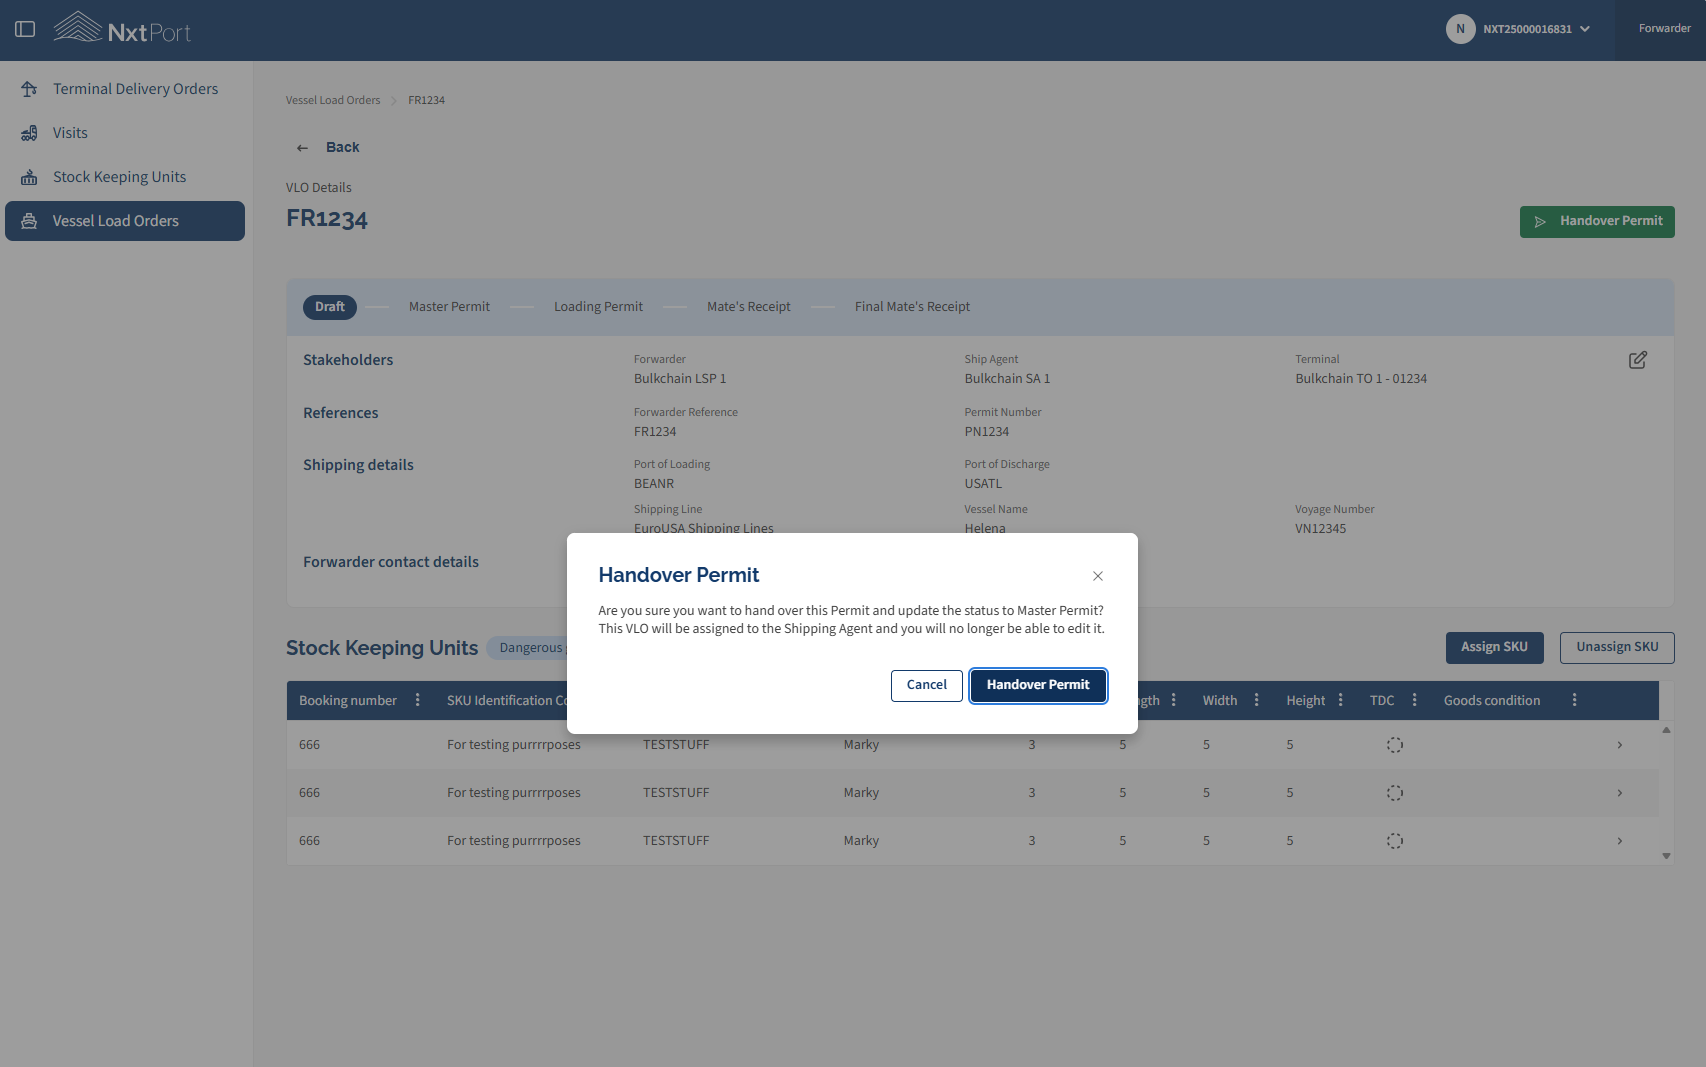Expand second SKU row chevron
This screenshot has height=1067, width=1706.
(x=1620, y=793)
